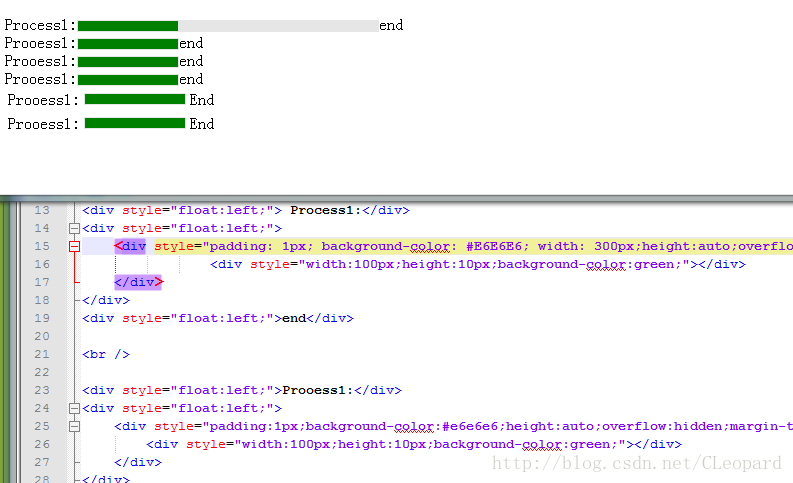The width and height of the screenshot is (793, 483).
Task: Collapse the code fold at line 24
Action: [x=74, y=409]
